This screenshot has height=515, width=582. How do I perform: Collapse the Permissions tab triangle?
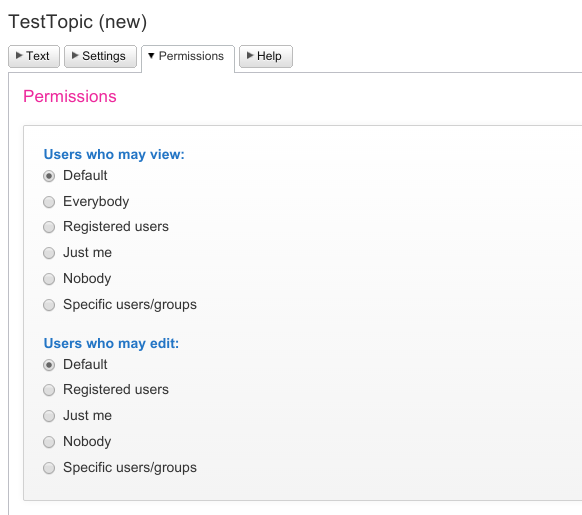click(x=151, y=56)
